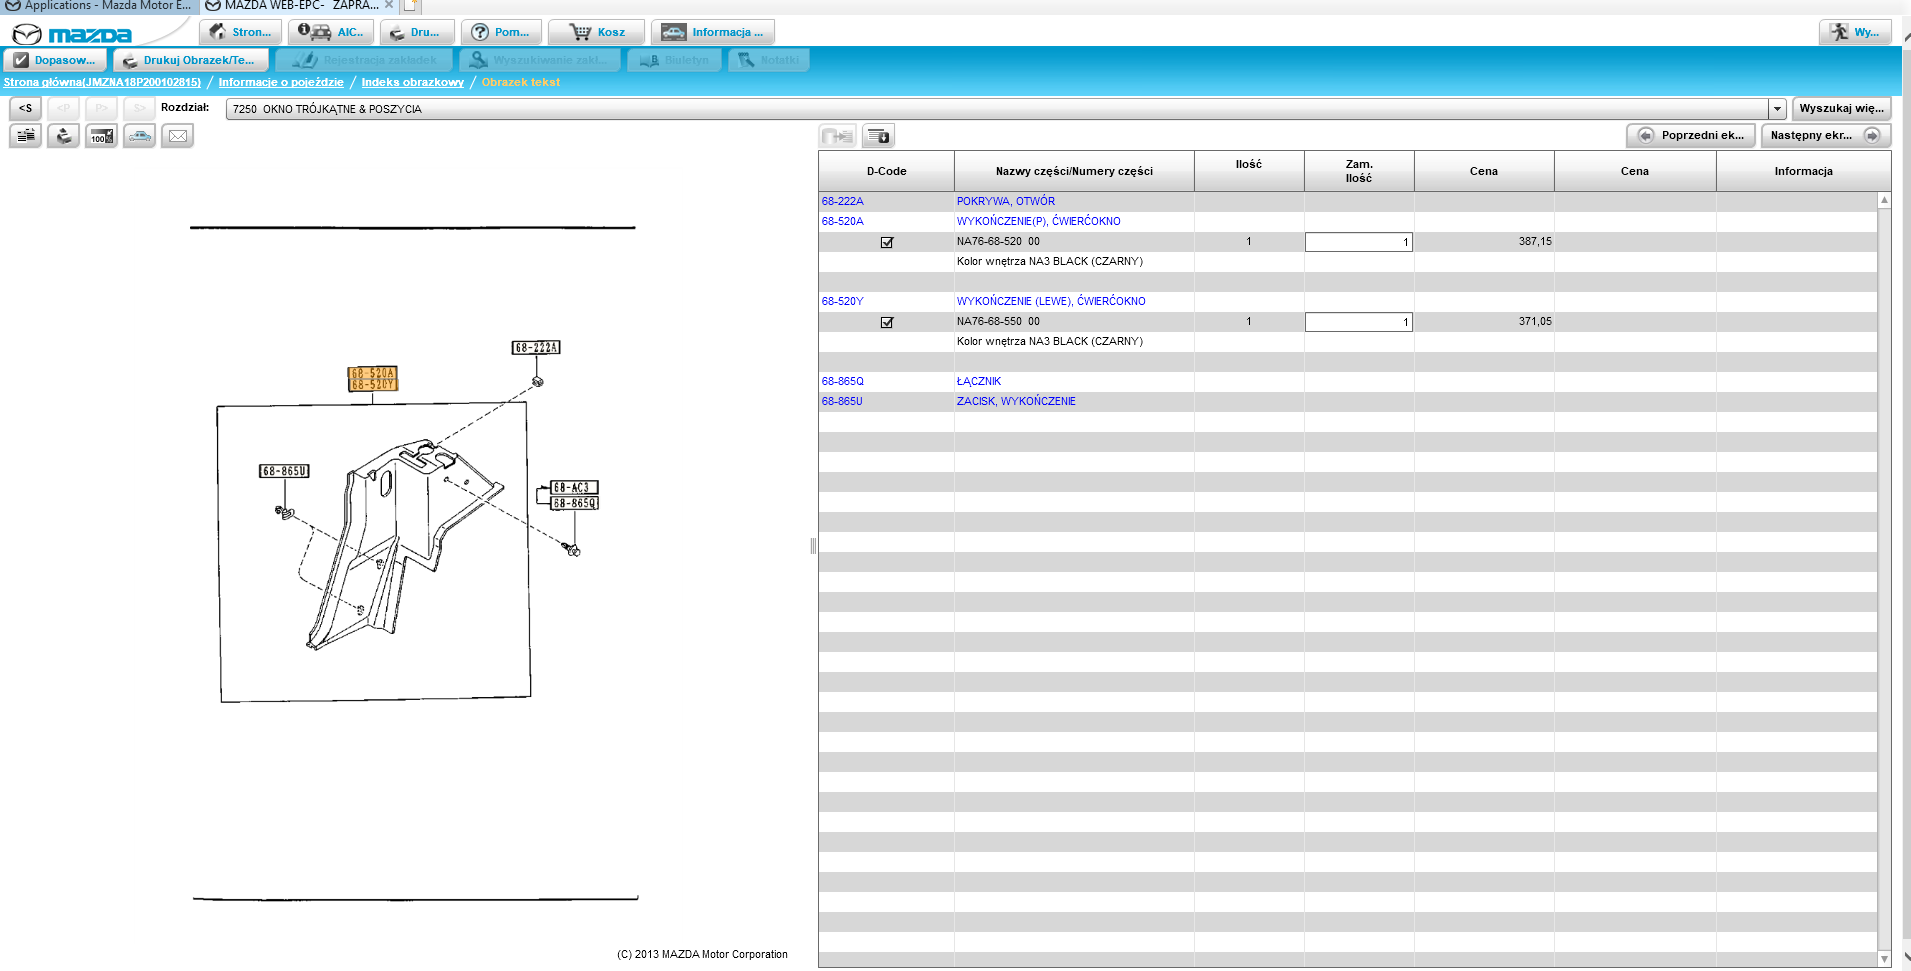Click Strona główna breadcrumb link

[102, 82]
